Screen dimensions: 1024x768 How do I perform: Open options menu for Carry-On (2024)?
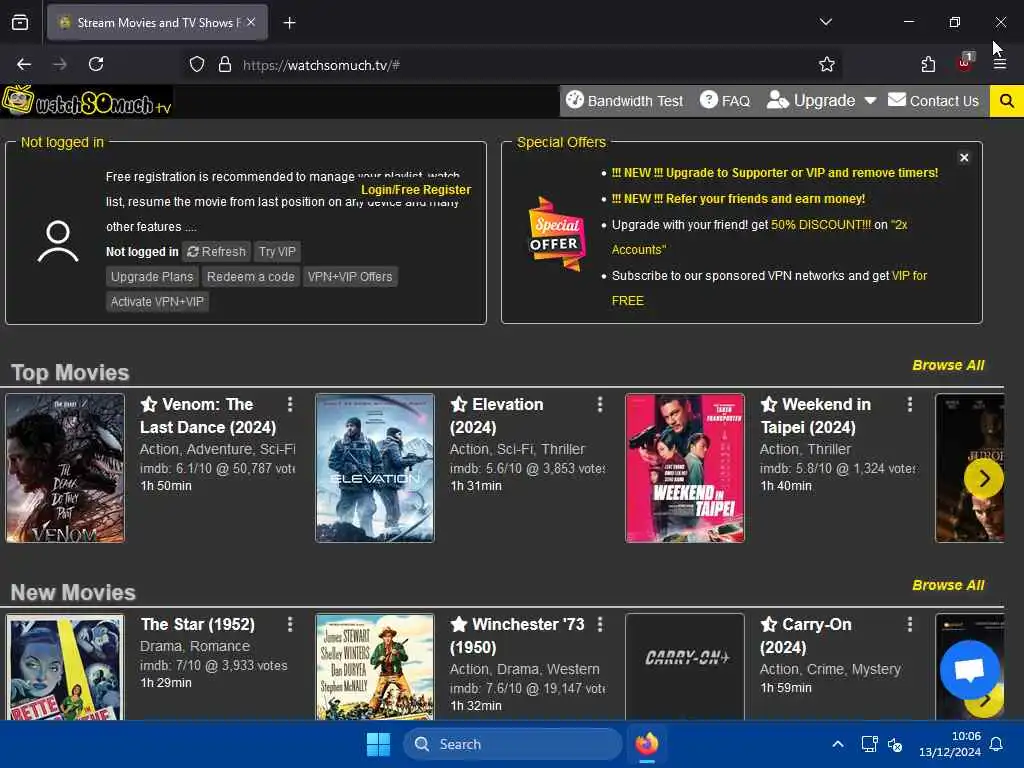(910, 625)
